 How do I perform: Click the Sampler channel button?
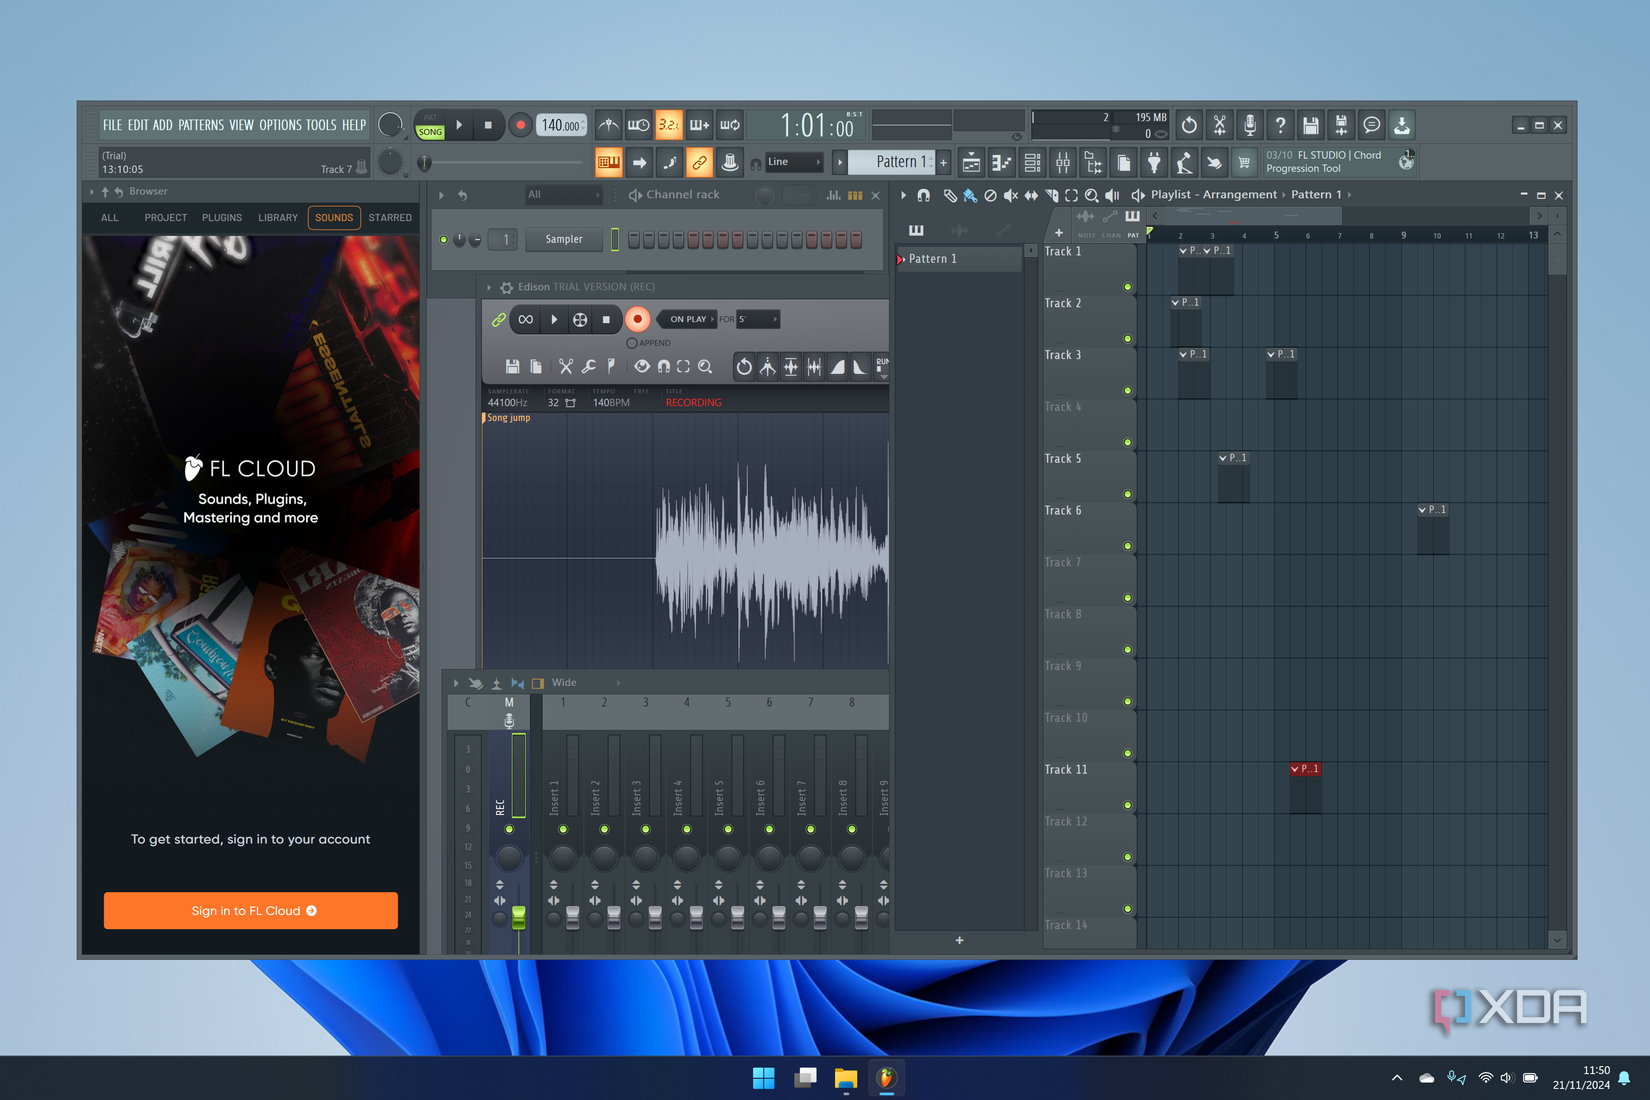(564, 240)
